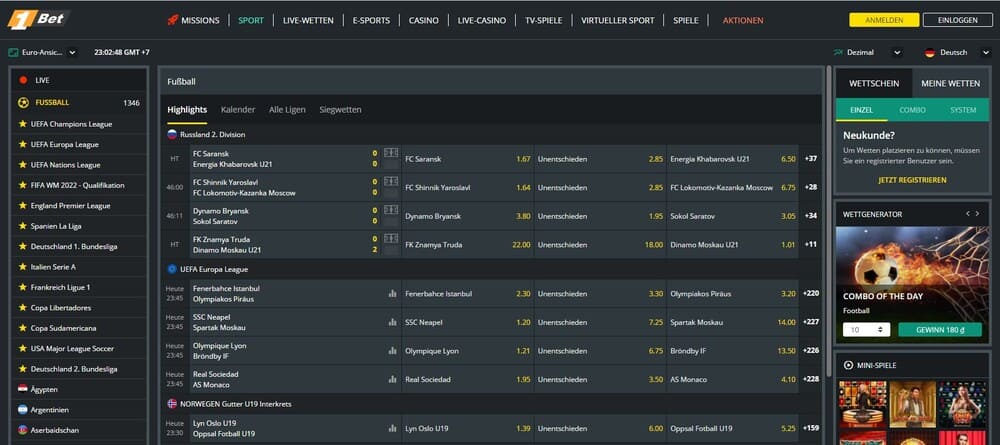Click the yellow Anmelden button

click(x=884, y=20)
